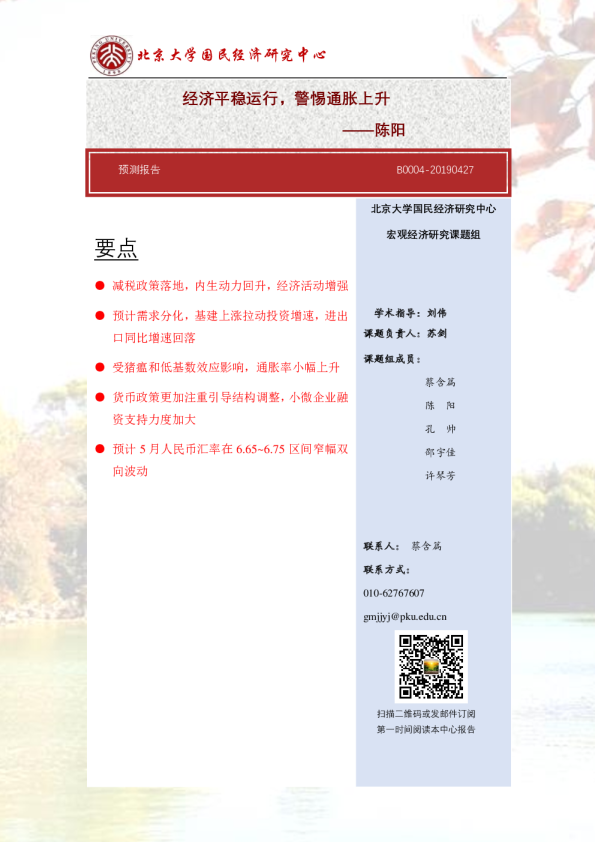This screenshot has height=842, width=595.
Task: Click the Peking University round seal logo
Action: coord(111,55)
